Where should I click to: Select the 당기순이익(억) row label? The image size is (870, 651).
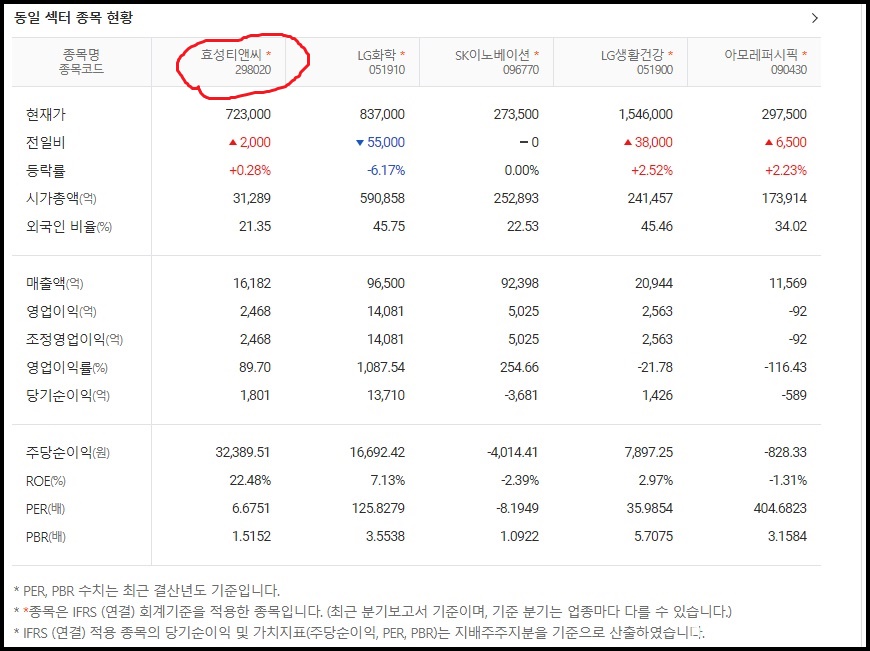pos(68,395)
